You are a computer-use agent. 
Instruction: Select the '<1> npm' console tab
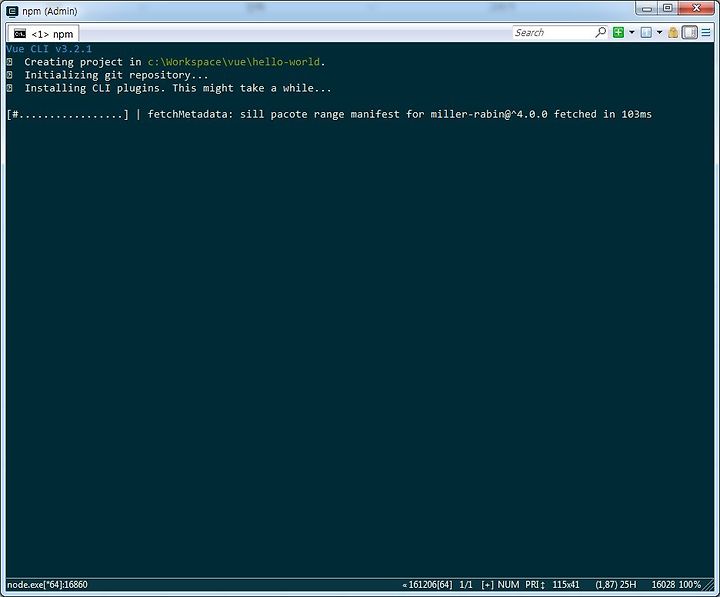pyautogui.click(x=43, y=34)
